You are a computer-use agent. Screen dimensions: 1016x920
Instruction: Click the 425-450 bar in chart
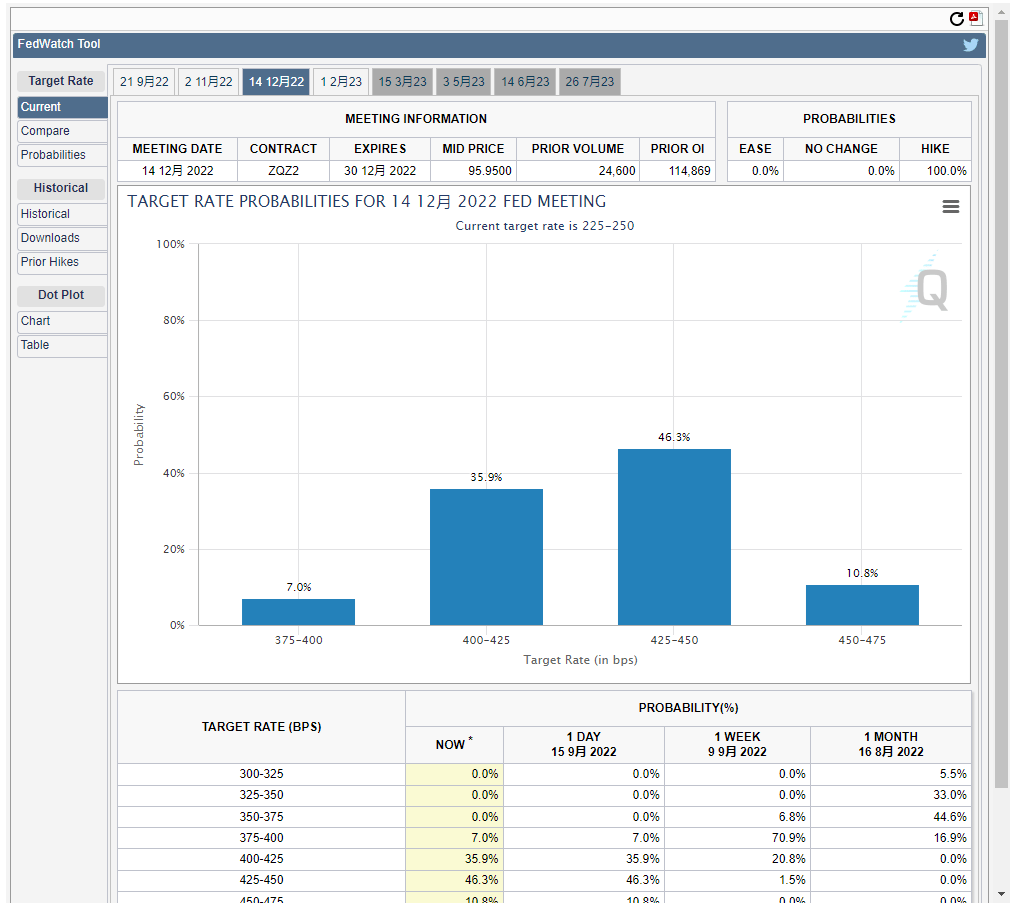pos(674,537)
